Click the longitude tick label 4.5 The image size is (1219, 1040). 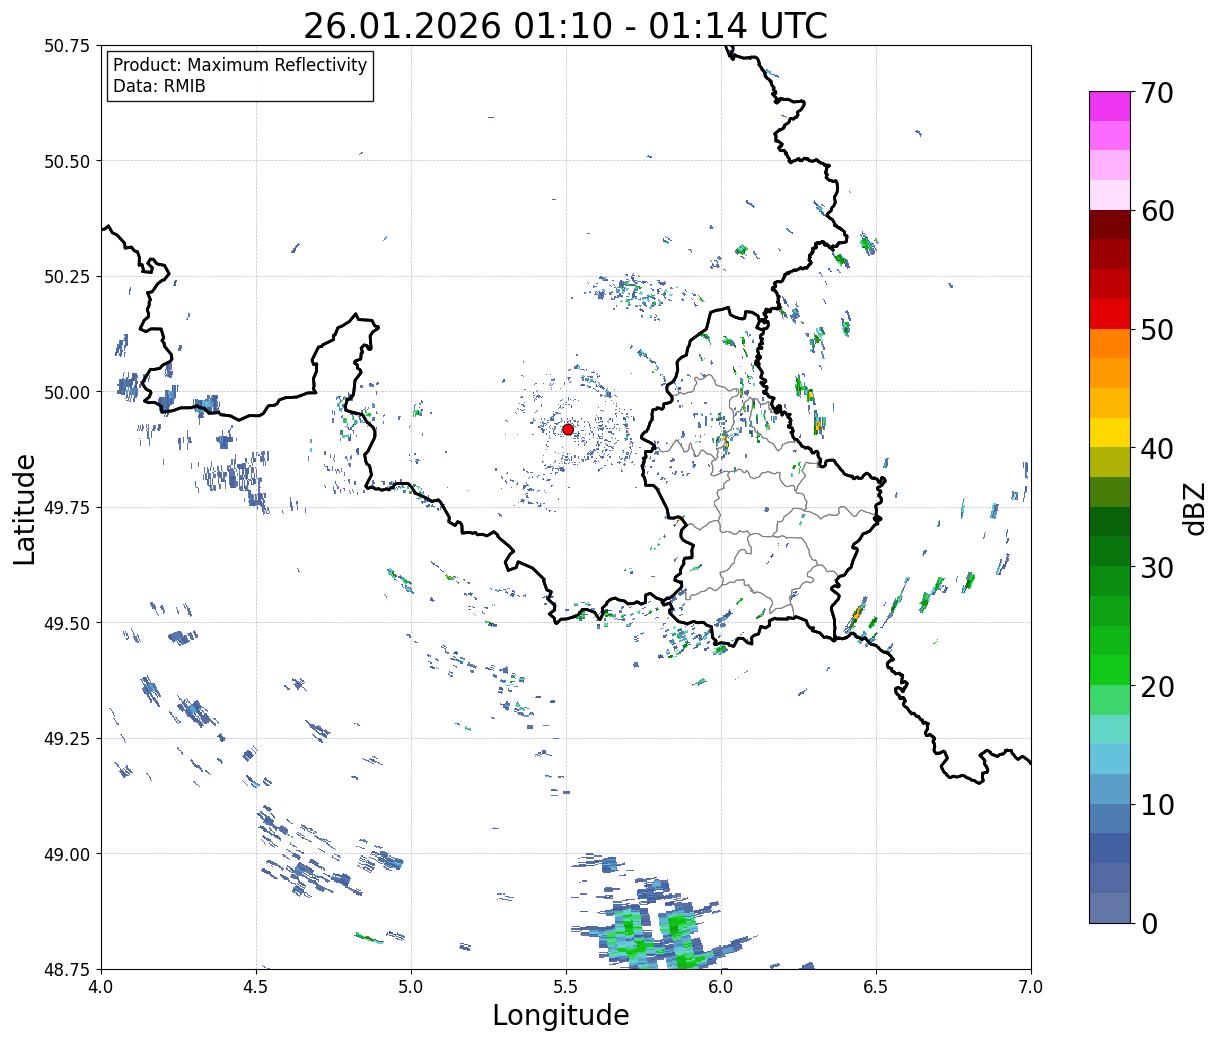point(256,987)
